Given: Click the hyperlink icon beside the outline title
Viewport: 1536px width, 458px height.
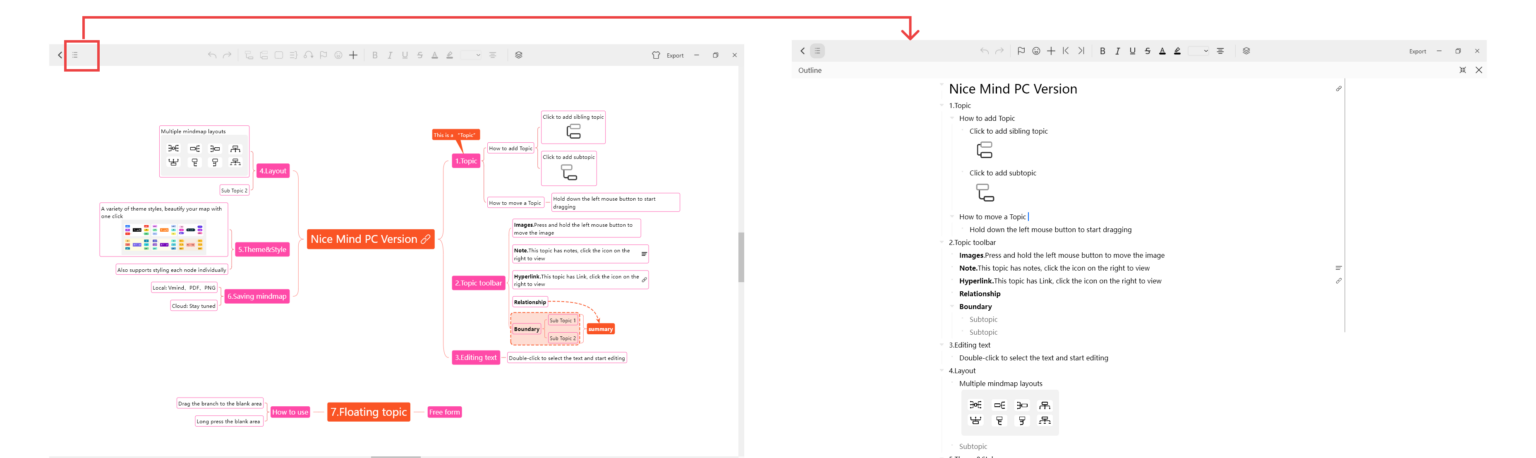Looking at the screenshot, I should point(1339,89).
